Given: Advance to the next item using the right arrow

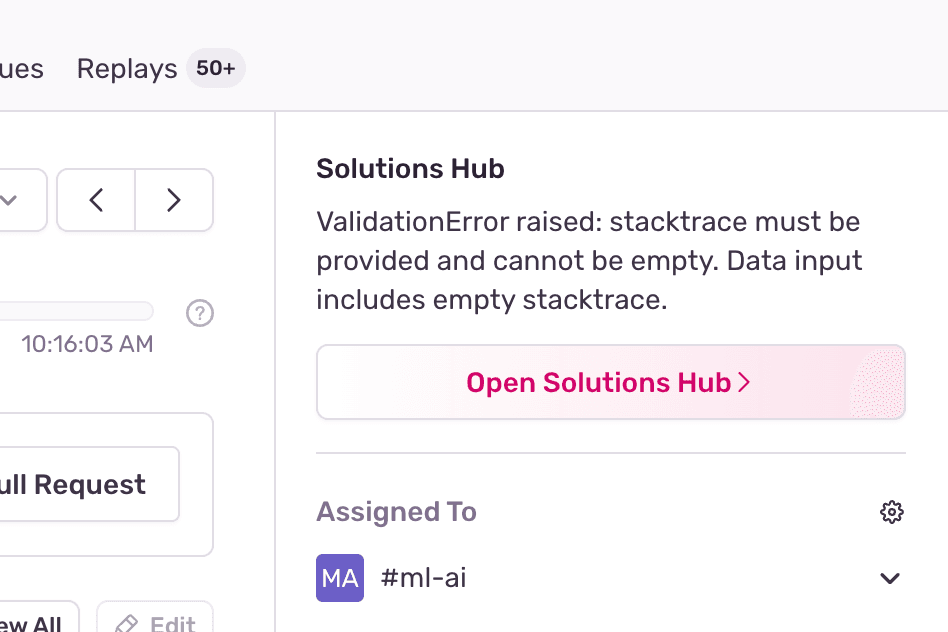Looking at the screenshot, I should pyautogui.click(x=173, y=200).
